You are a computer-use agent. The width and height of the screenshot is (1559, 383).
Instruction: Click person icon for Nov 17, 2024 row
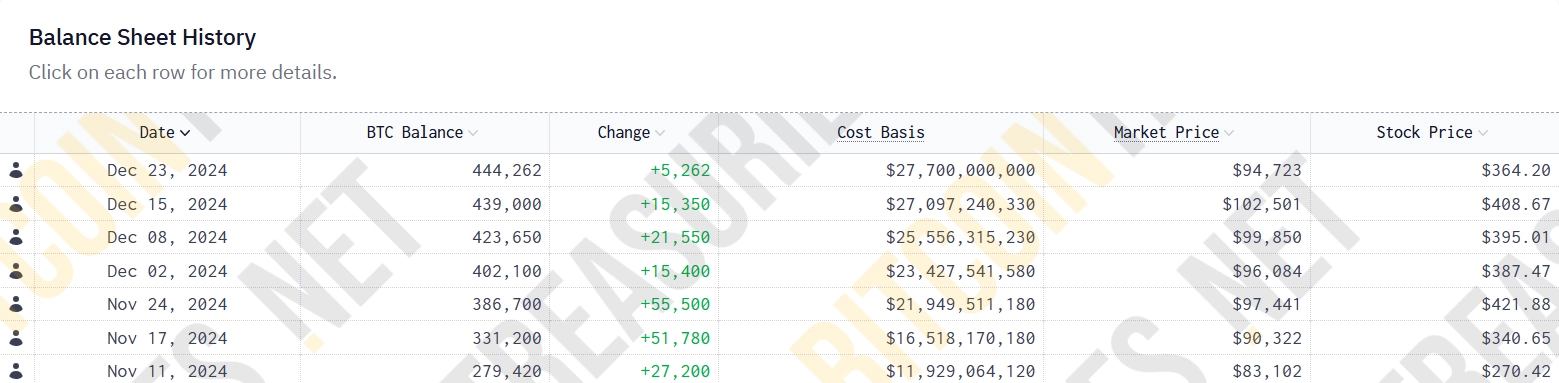coord(15,338)
